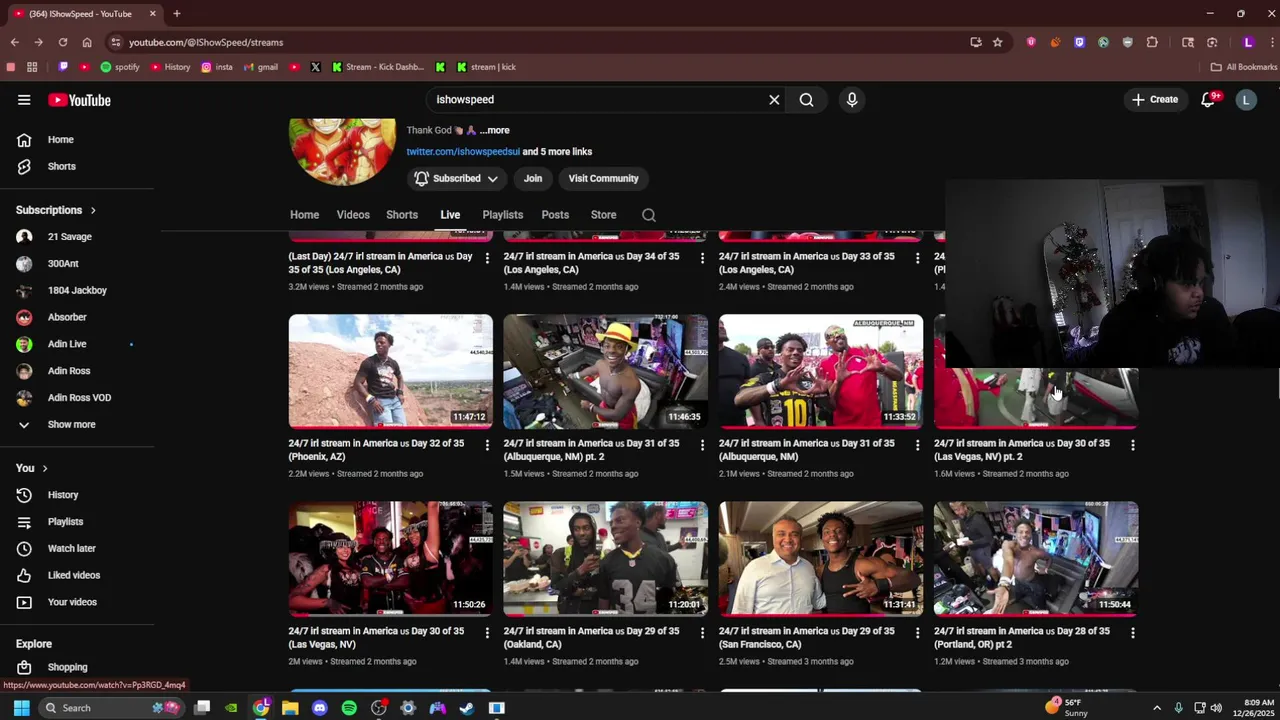
Task: Open the gmail bookmark
Action: (x=260, y=67)
